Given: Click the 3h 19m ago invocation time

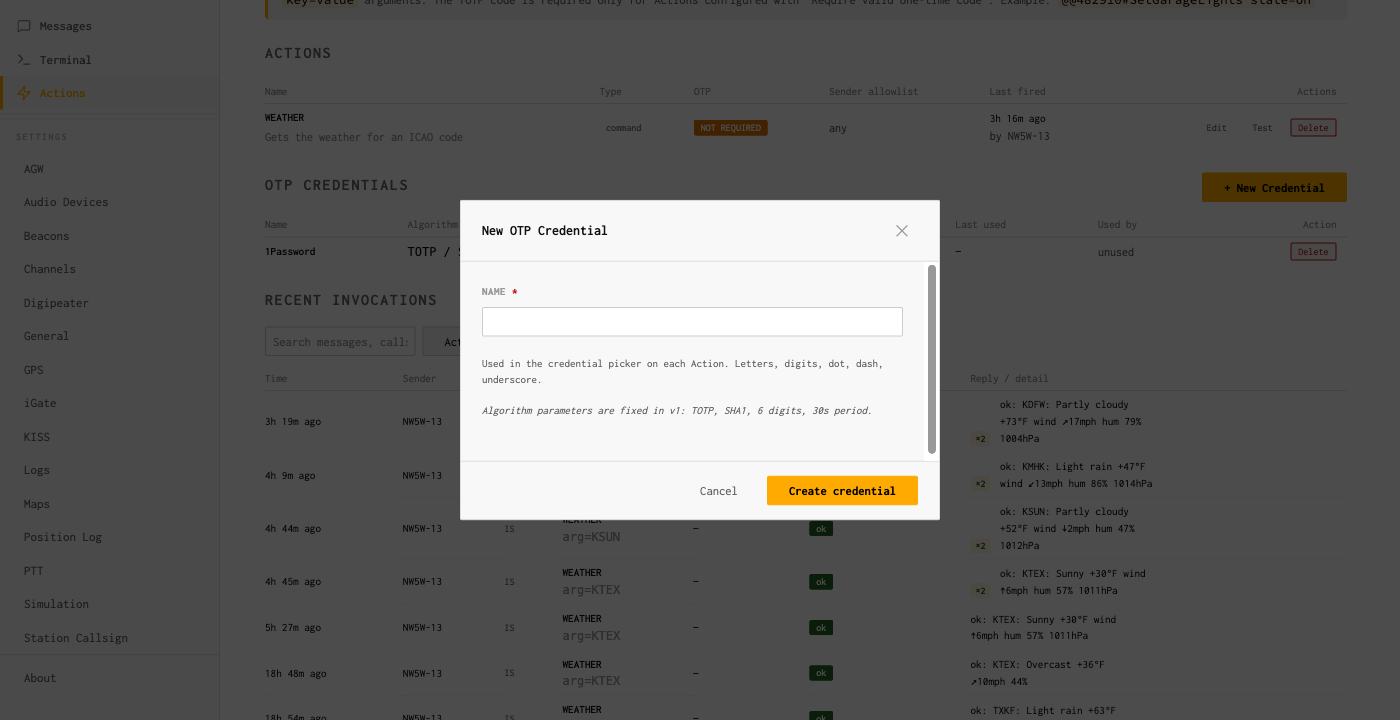Looking at the screenshot, I should [293, 422].
